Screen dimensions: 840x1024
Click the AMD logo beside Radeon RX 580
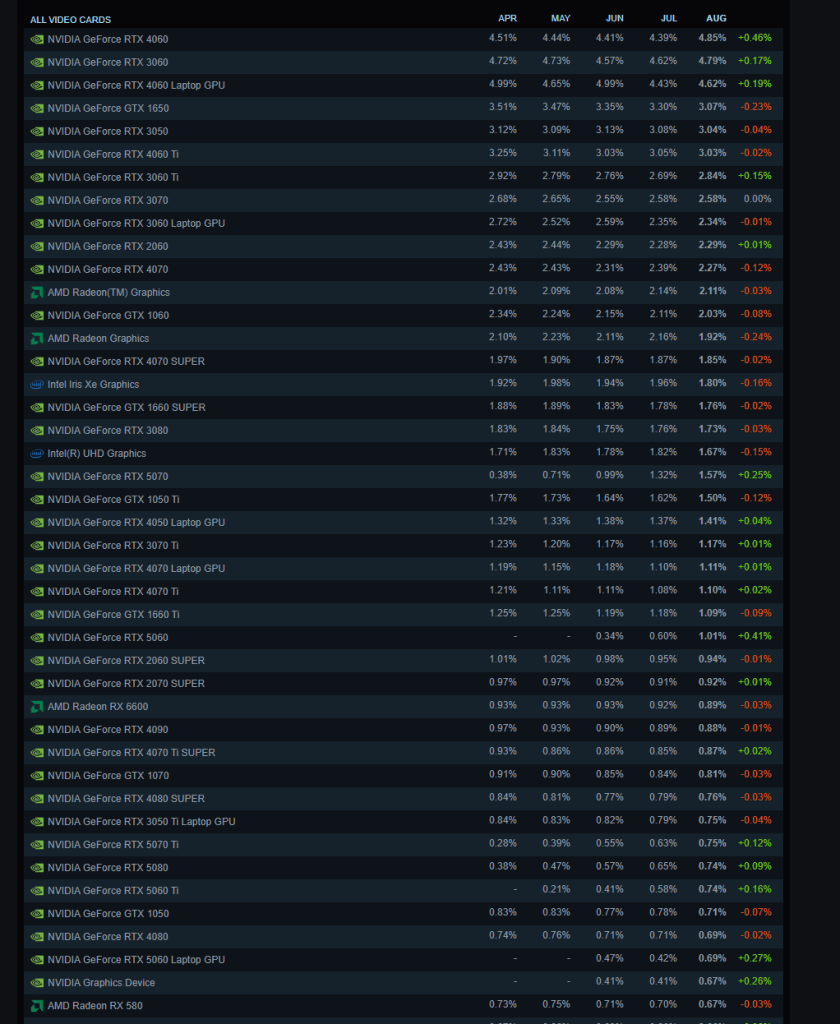pos(37,1005)
